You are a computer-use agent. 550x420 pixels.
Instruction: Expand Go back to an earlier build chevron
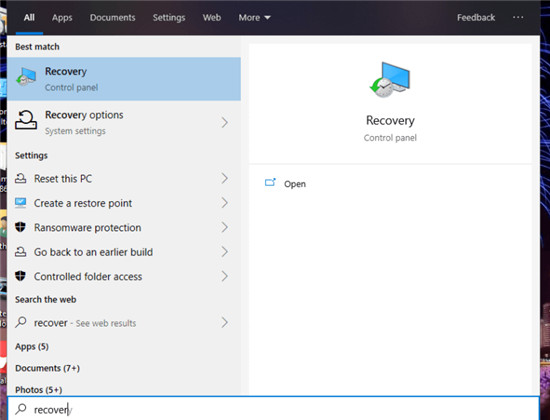coord(224,252)
